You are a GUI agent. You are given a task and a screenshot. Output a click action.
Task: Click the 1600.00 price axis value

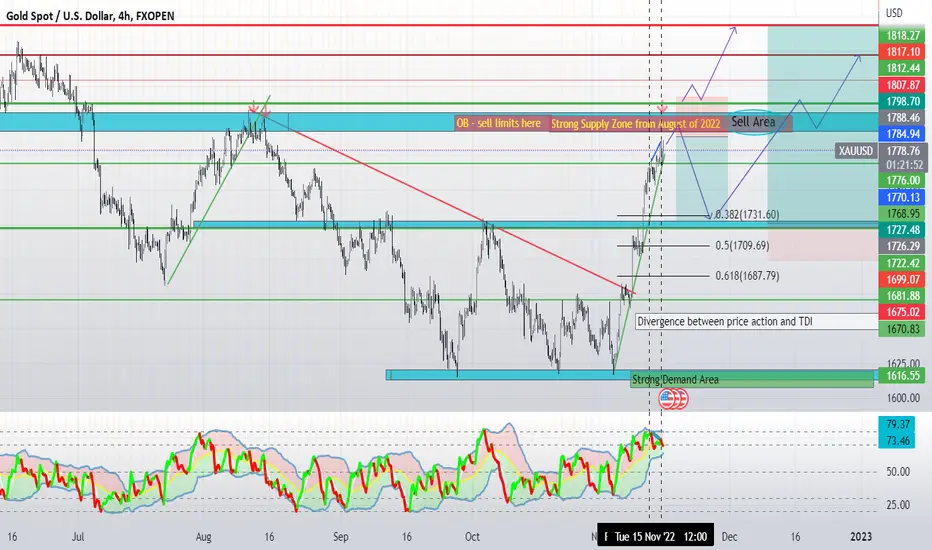903,398
